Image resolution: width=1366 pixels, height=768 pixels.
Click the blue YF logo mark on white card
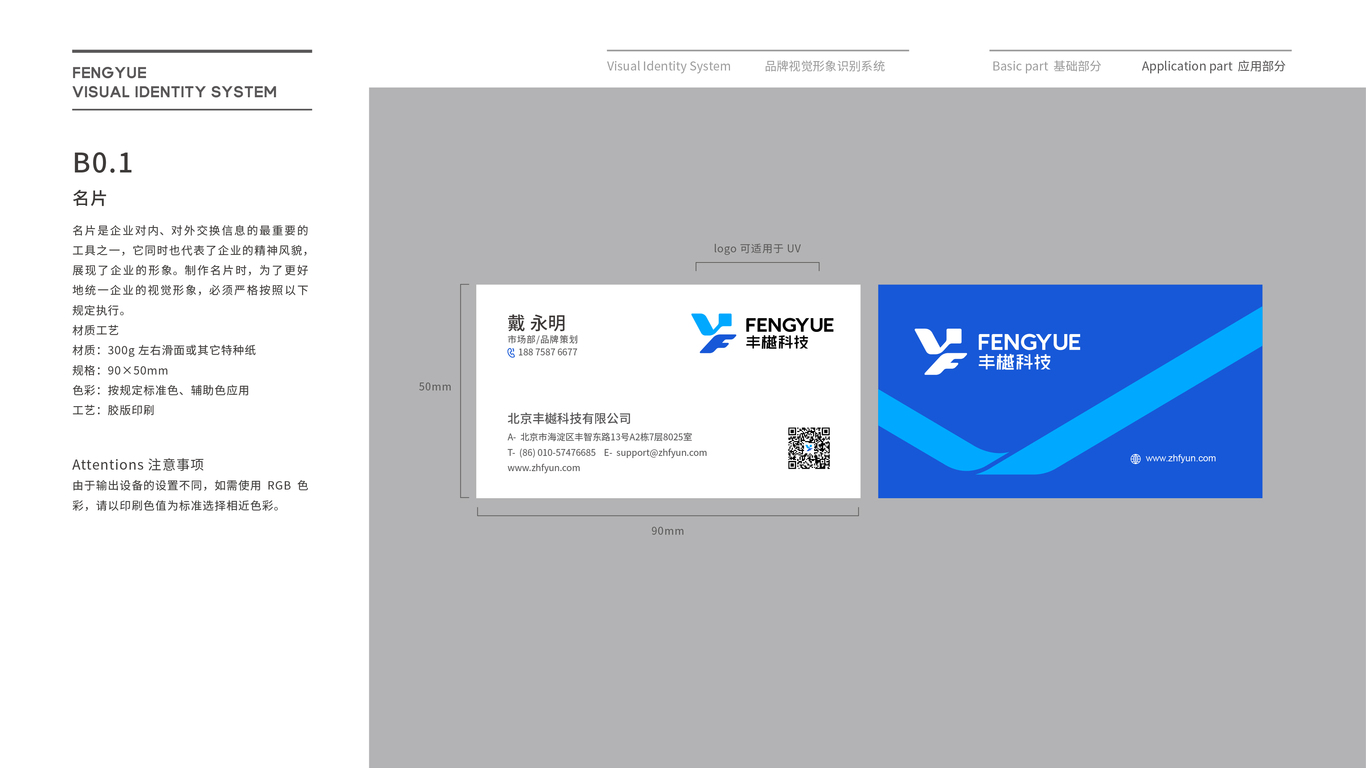click(714, 333)
